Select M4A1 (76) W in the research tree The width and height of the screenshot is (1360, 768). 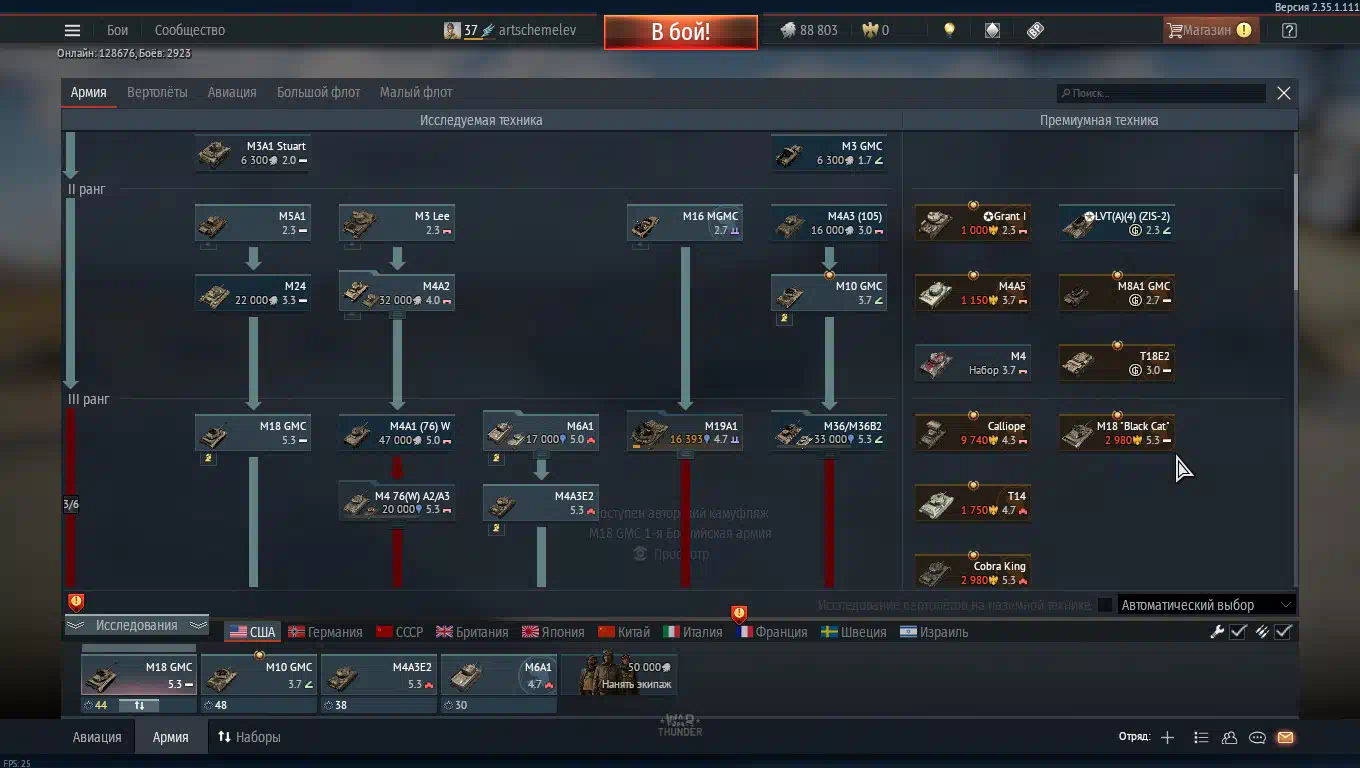point(397,433)
